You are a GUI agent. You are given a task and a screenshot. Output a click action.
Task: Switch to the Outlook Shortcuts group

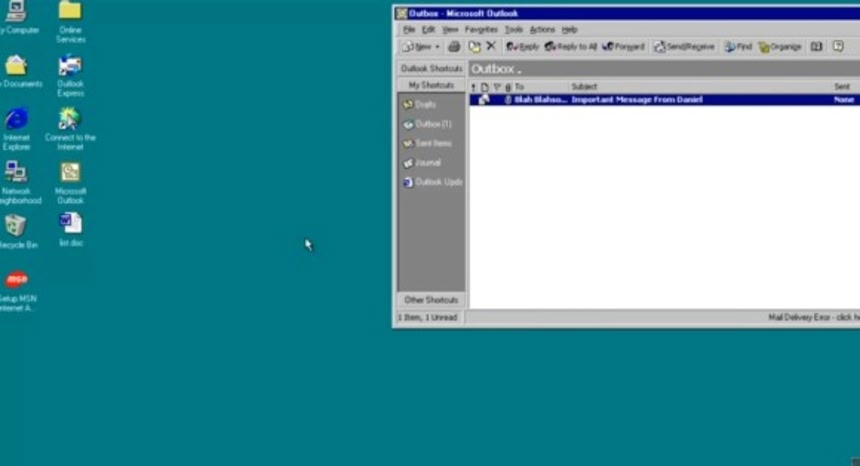431,69
